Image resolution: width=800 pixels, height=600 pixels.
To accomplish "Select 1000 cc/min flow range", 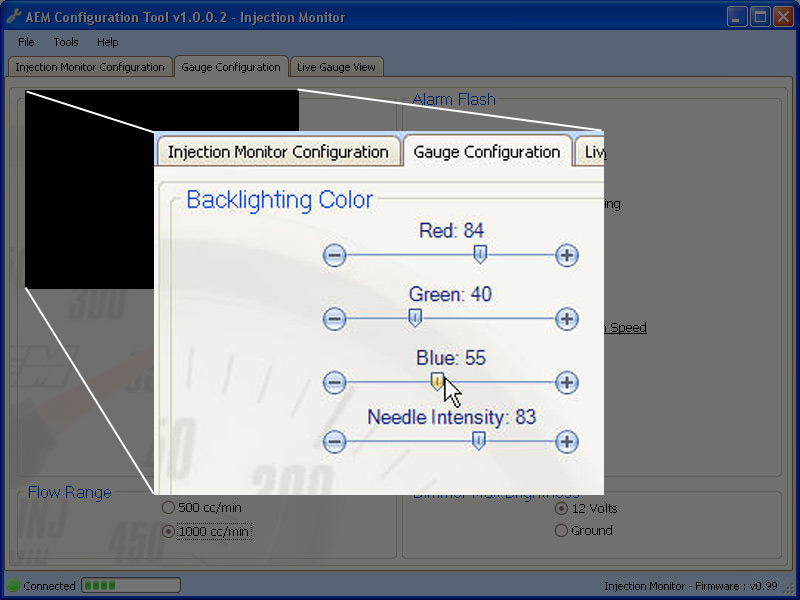I will (x=207, y=532).
